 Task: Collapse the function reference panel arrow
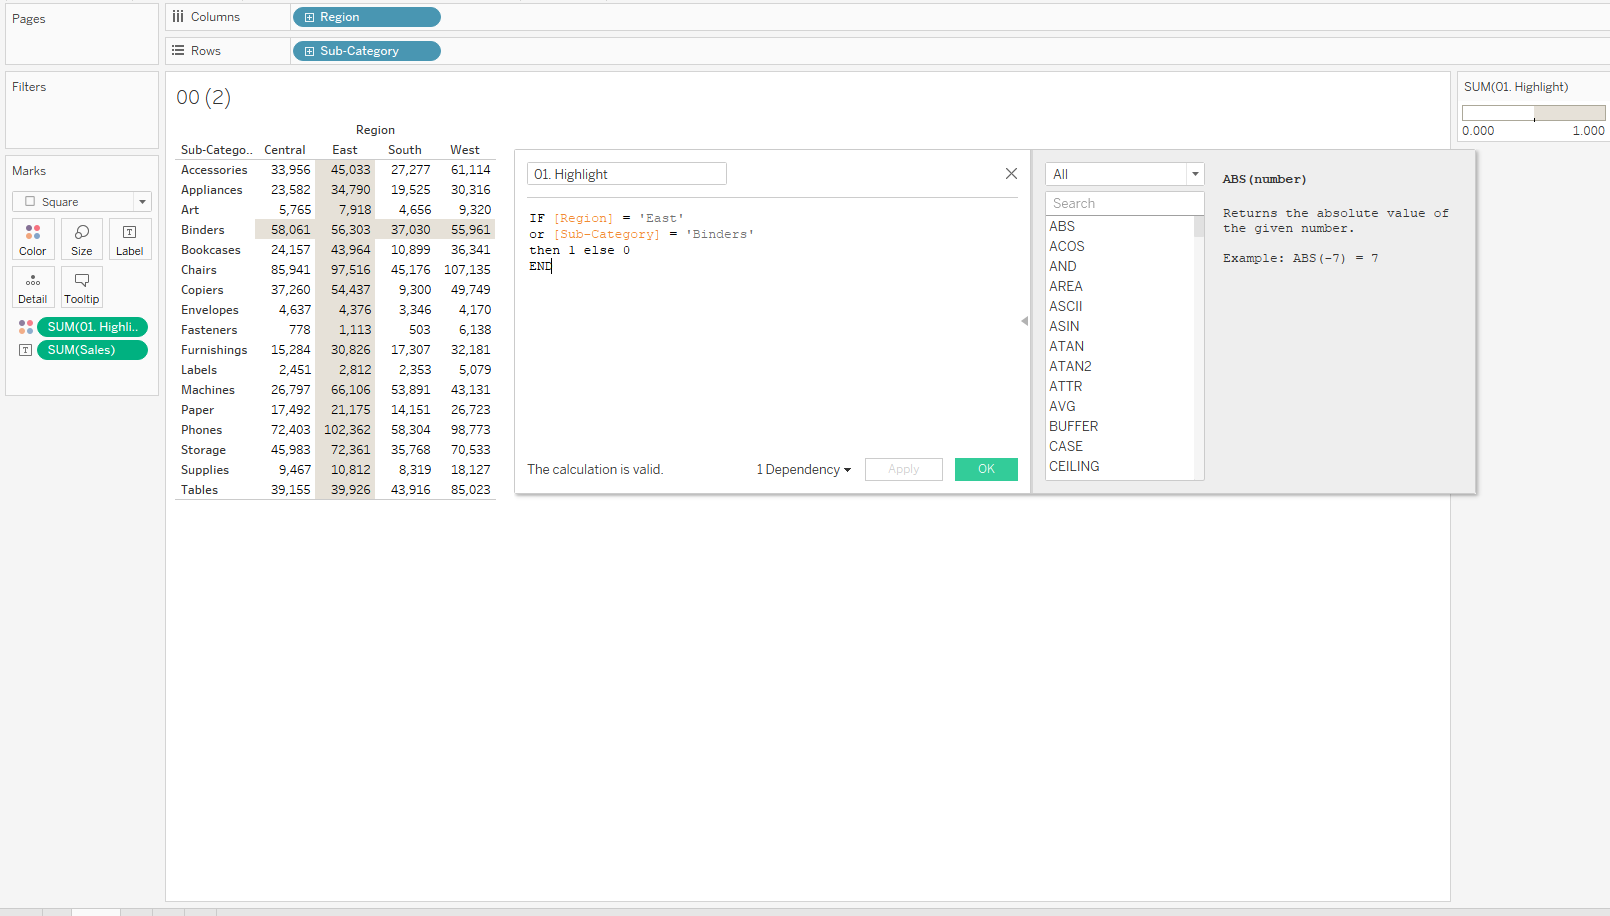tap(1024, 321)
